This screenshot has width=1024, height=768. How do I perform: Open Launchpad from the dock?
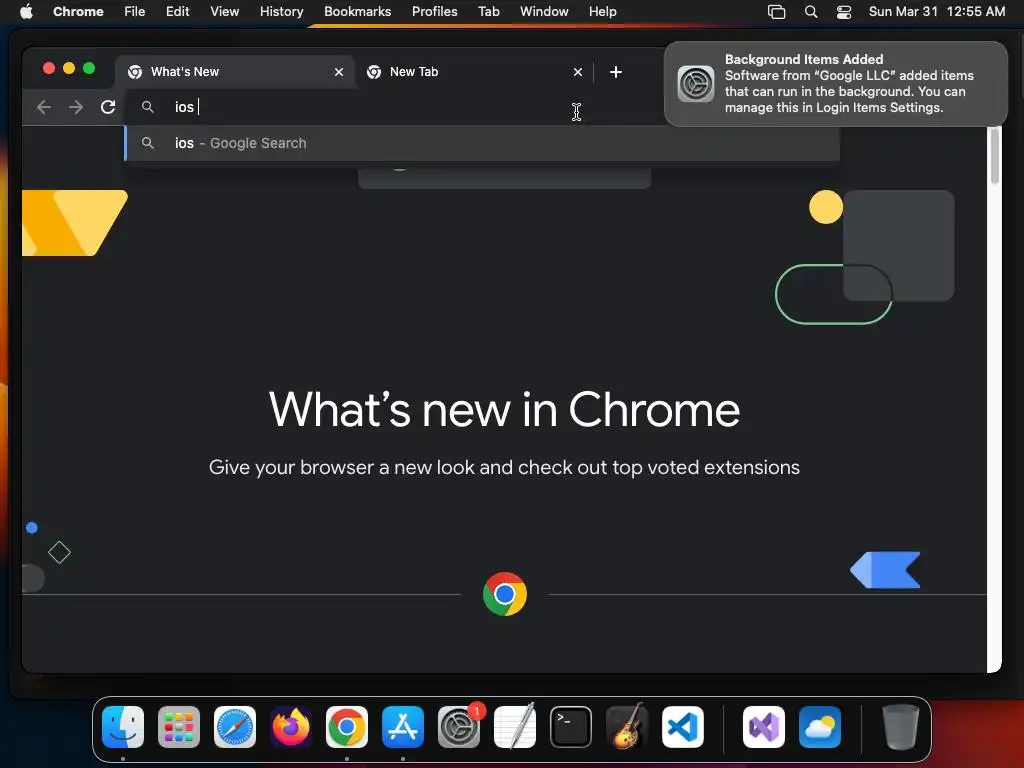tap(179, 726)
